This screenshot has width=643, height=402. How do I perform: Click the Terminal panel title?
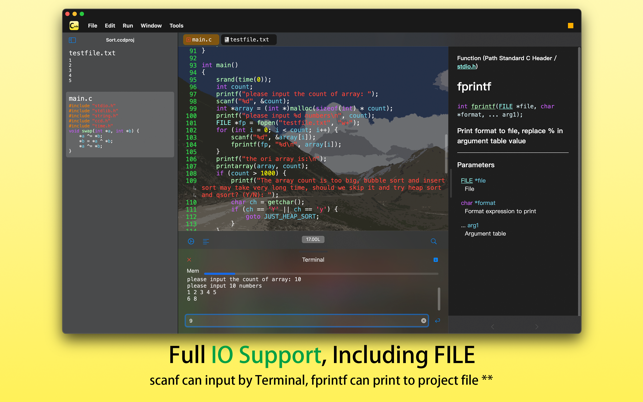[x=313, y=260]
